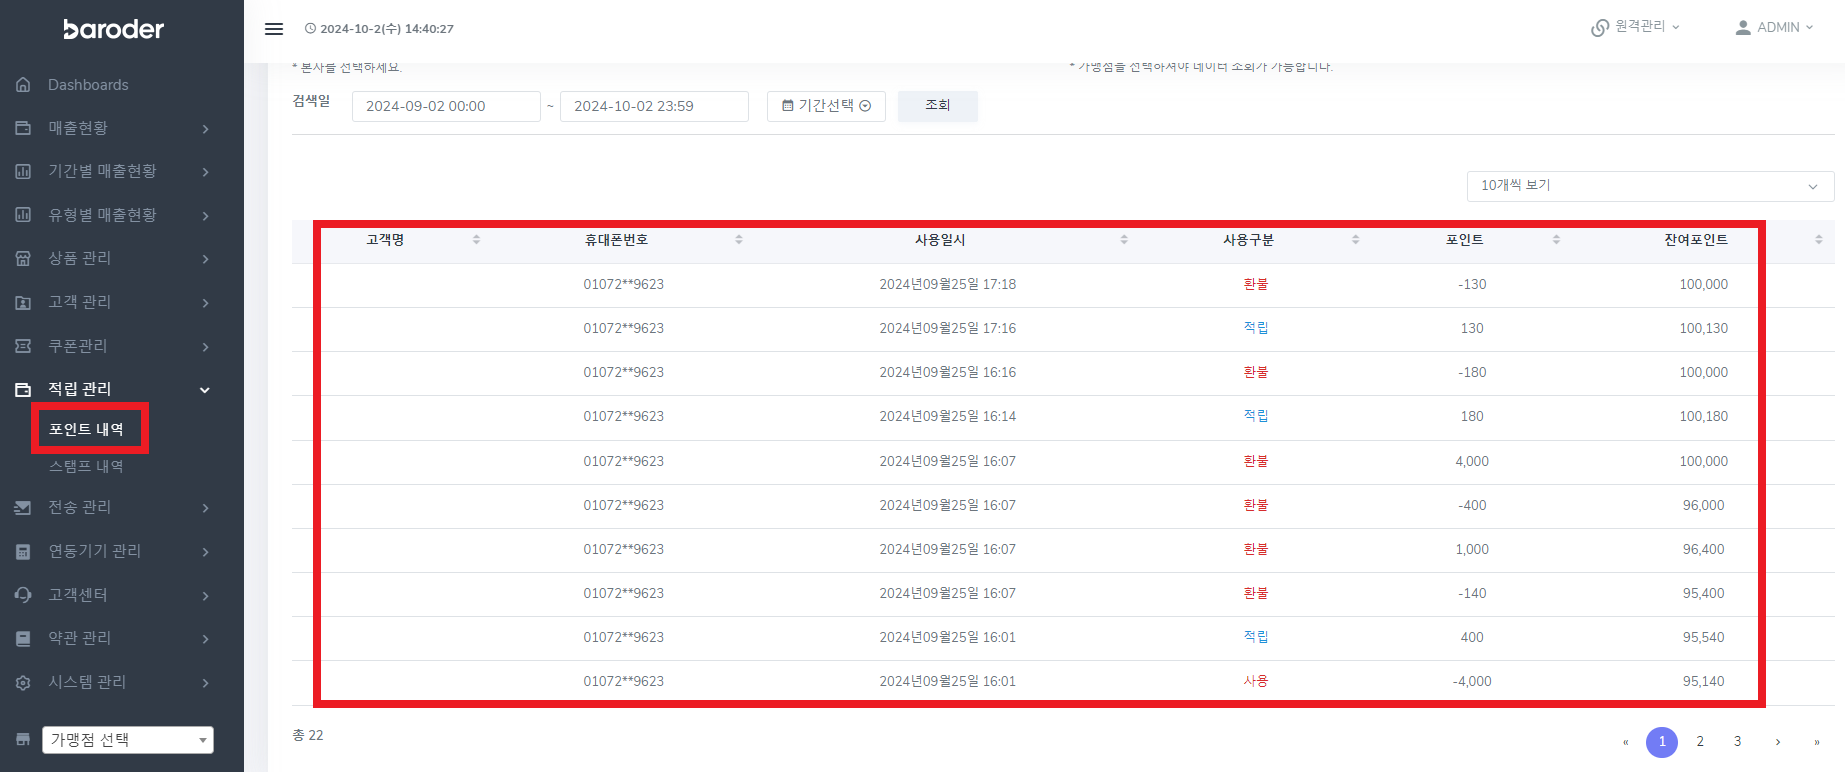Screen dimensions: 1845x772
Task: Collapse the 적립 관리 submenu chevron
Action: (x=205, y=390)
